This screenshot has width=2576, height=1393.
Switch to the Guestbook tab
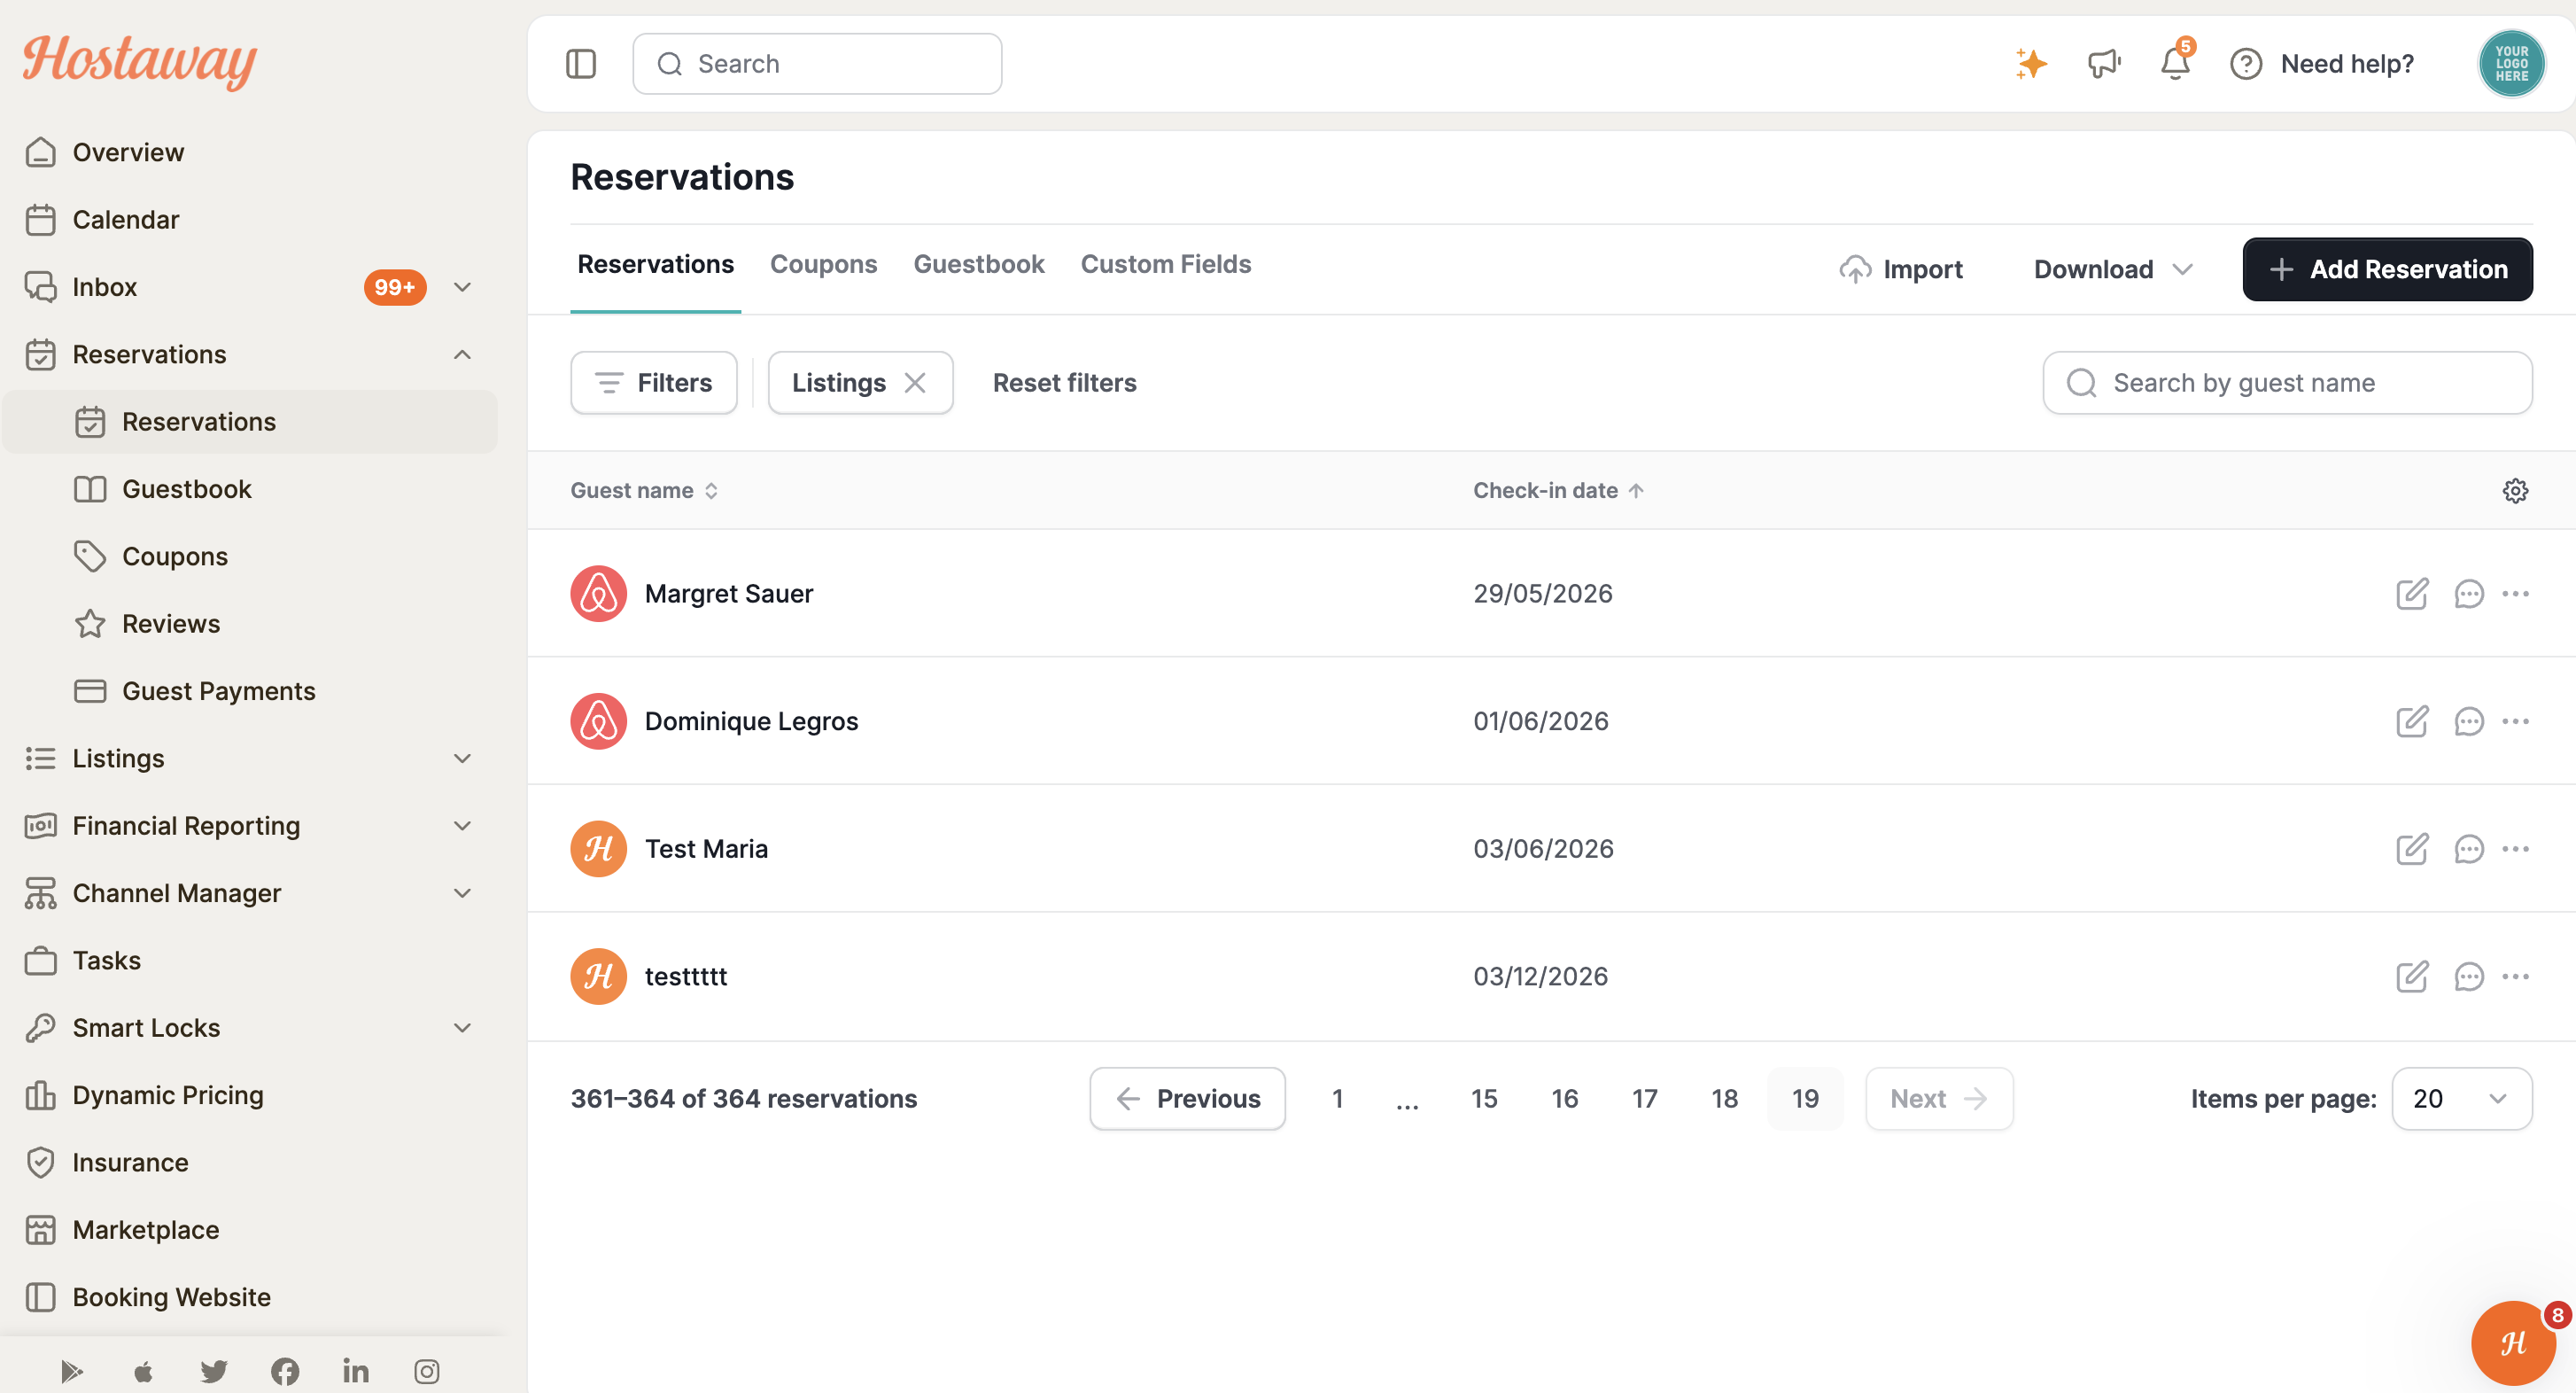pos(978,264)
